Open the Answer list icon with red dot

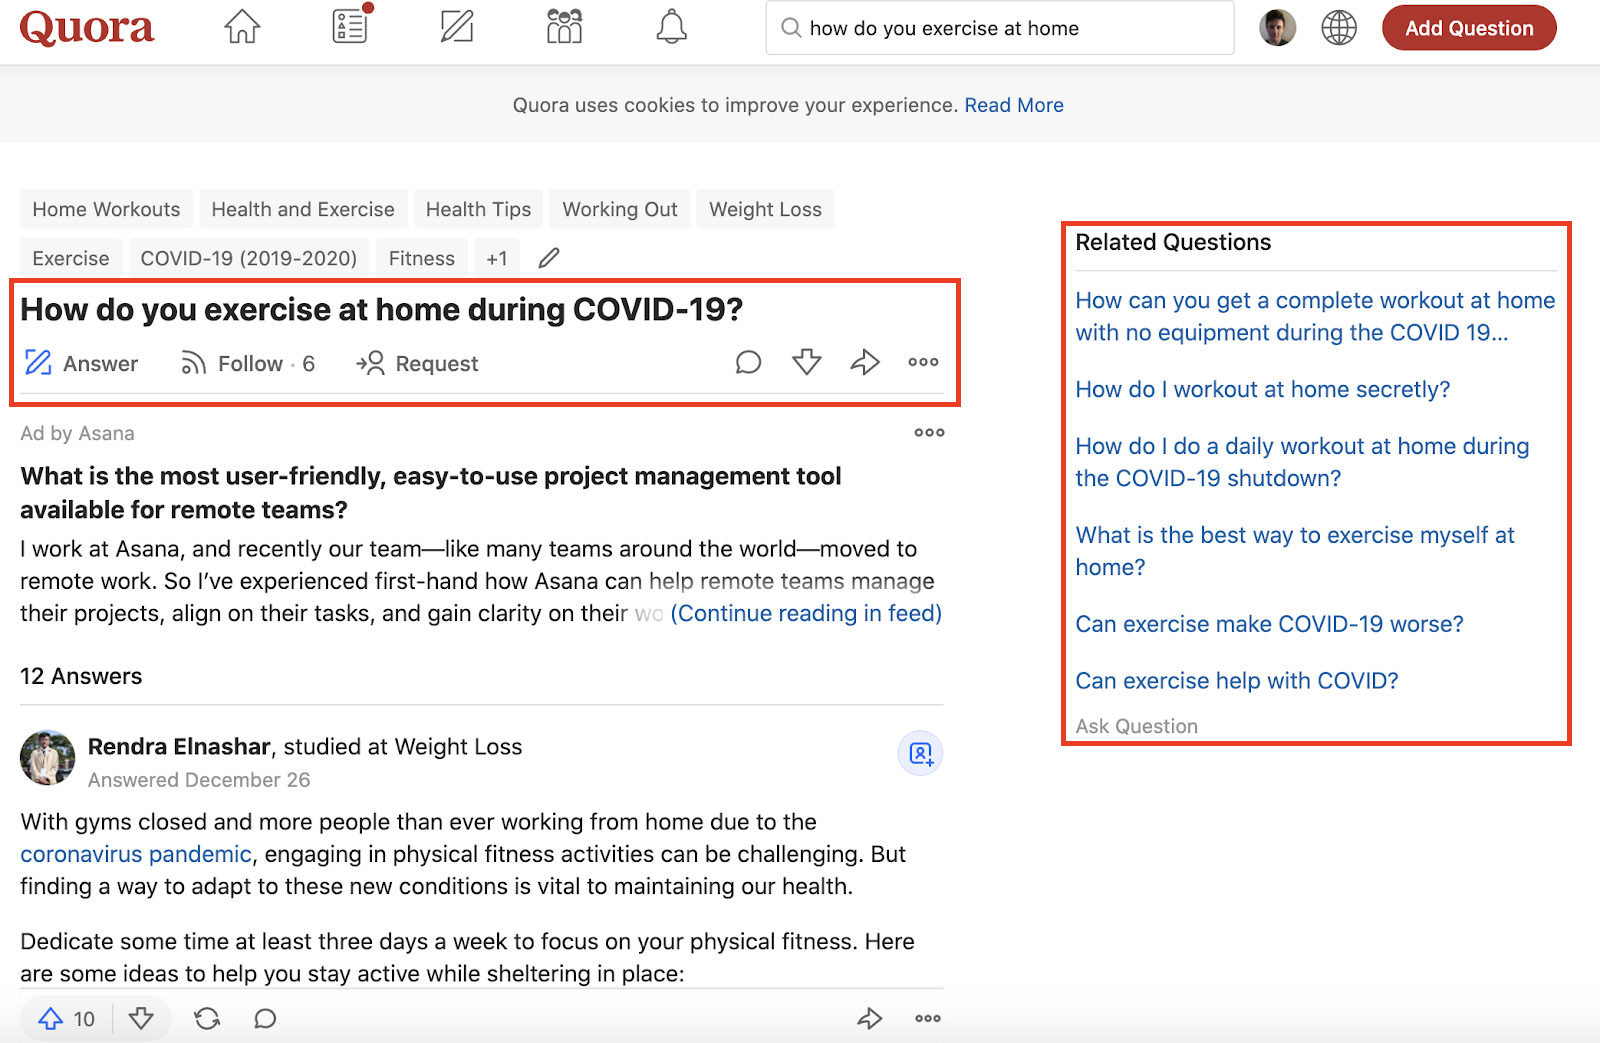point(352,25)
